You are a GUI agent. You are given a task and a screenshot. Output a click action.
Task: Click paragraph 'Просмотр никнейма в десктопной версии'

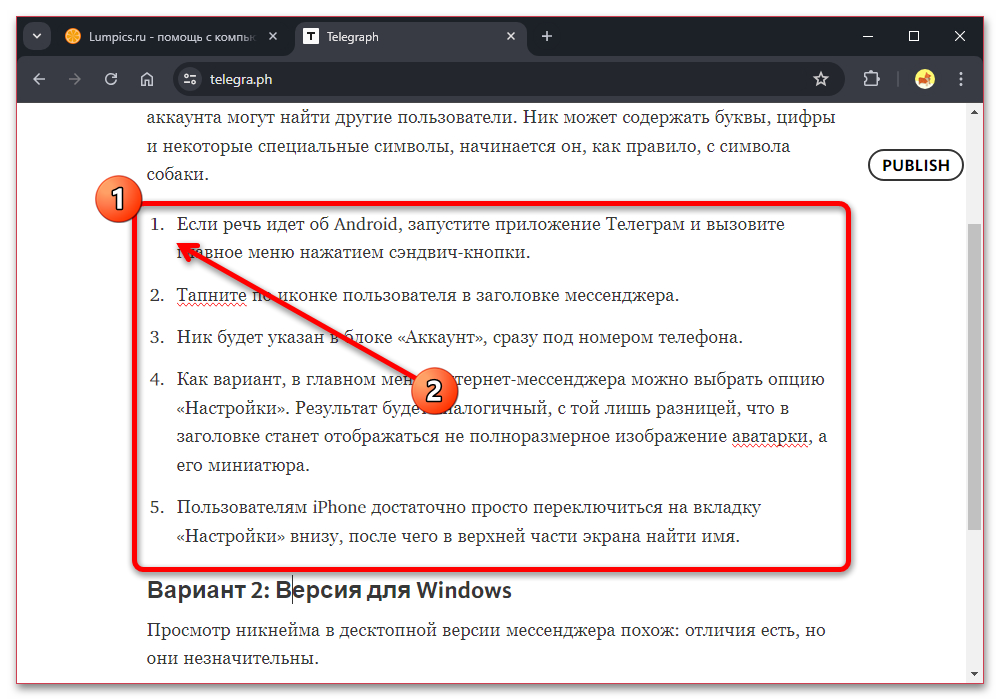click(x=486, y=644)
